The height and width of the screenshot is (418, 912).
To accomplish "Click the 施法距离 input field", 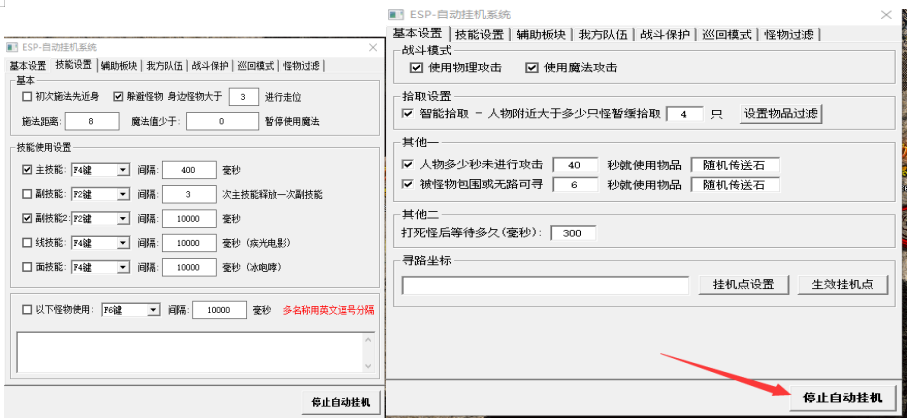I will [92, 121].
